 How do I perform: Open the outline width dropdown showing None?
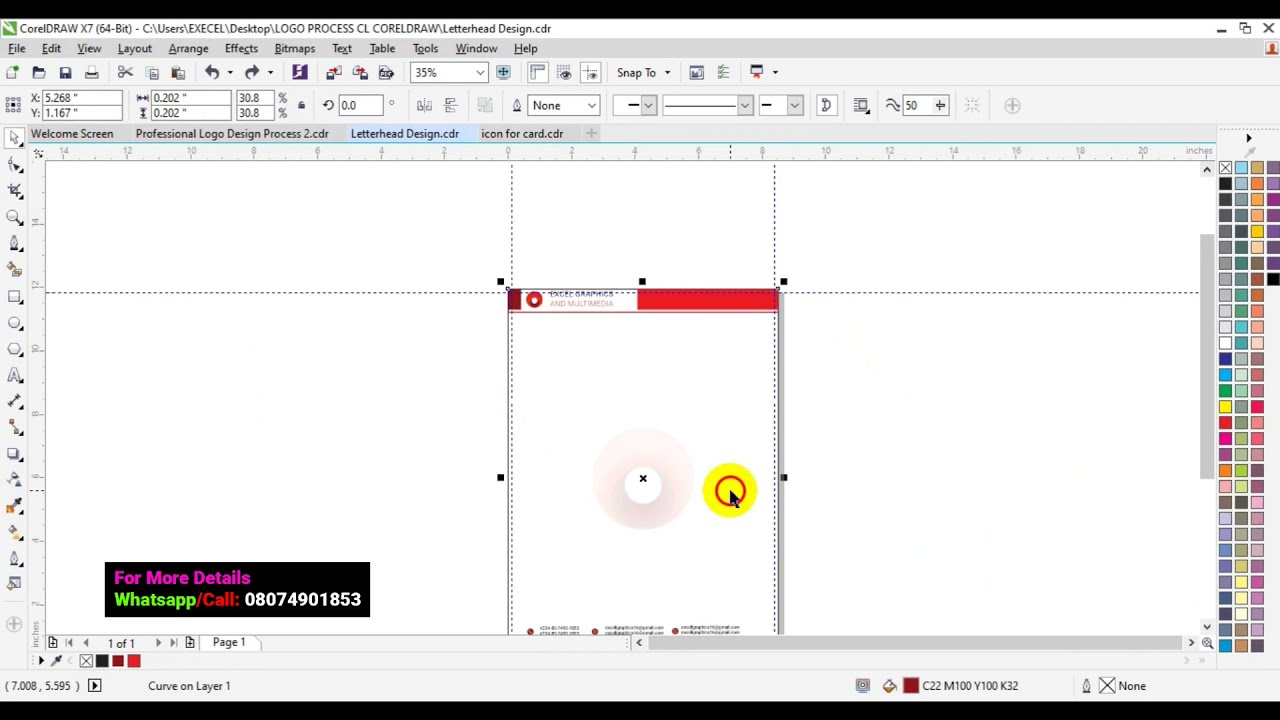coord(592,105)
